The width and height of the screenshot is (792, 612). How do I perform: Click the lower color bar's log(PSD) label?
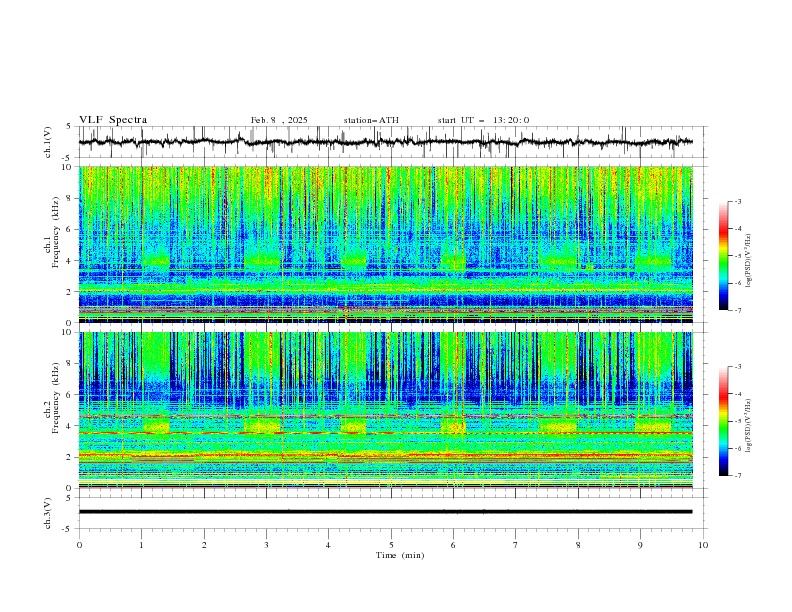click(748, 425)
